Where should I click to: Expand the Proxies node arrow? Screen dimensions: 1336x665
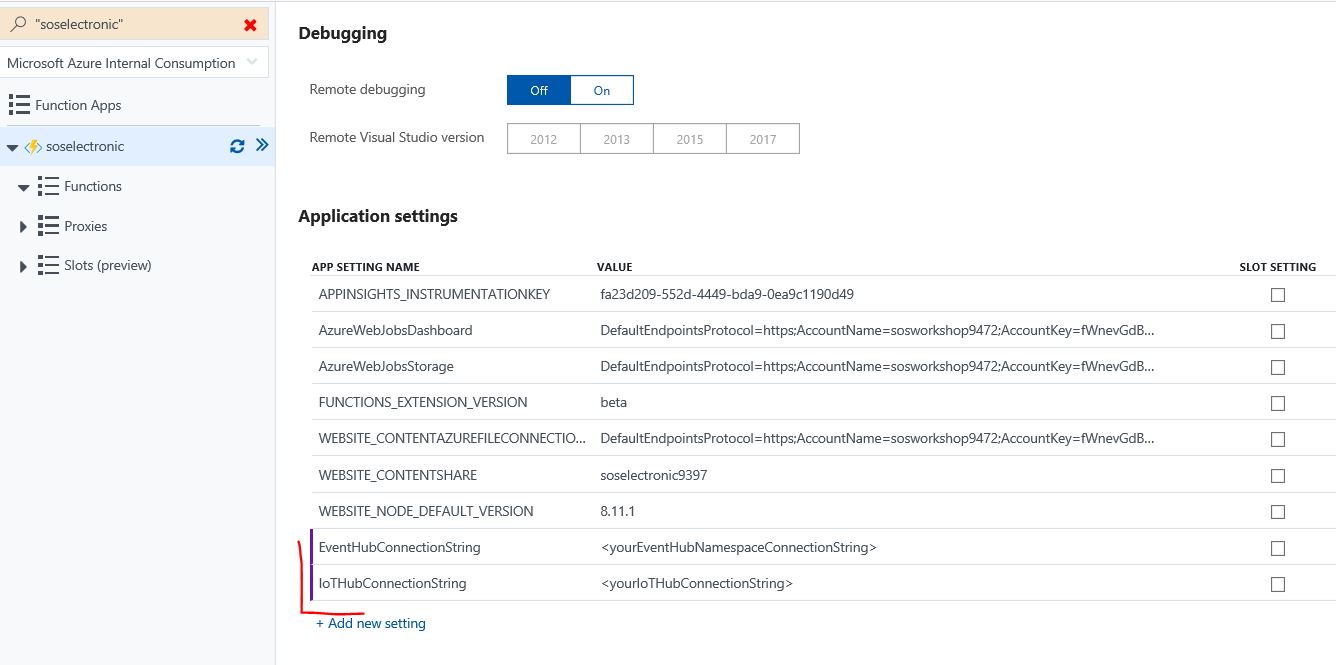(24, 227)
